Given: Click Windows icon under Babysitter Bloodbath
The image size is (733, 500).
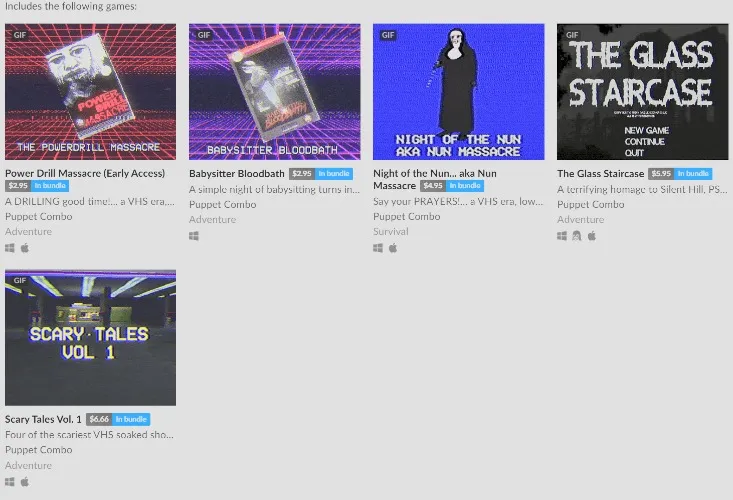Looking at the screenshot, I should 194,236.
